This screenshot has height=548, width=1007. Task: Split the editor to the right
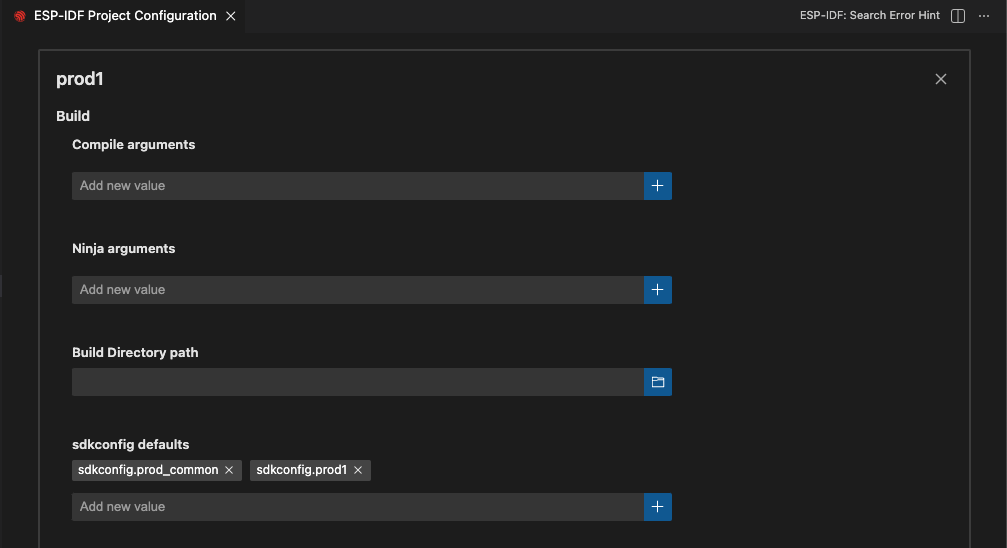[x=958, y=16]
